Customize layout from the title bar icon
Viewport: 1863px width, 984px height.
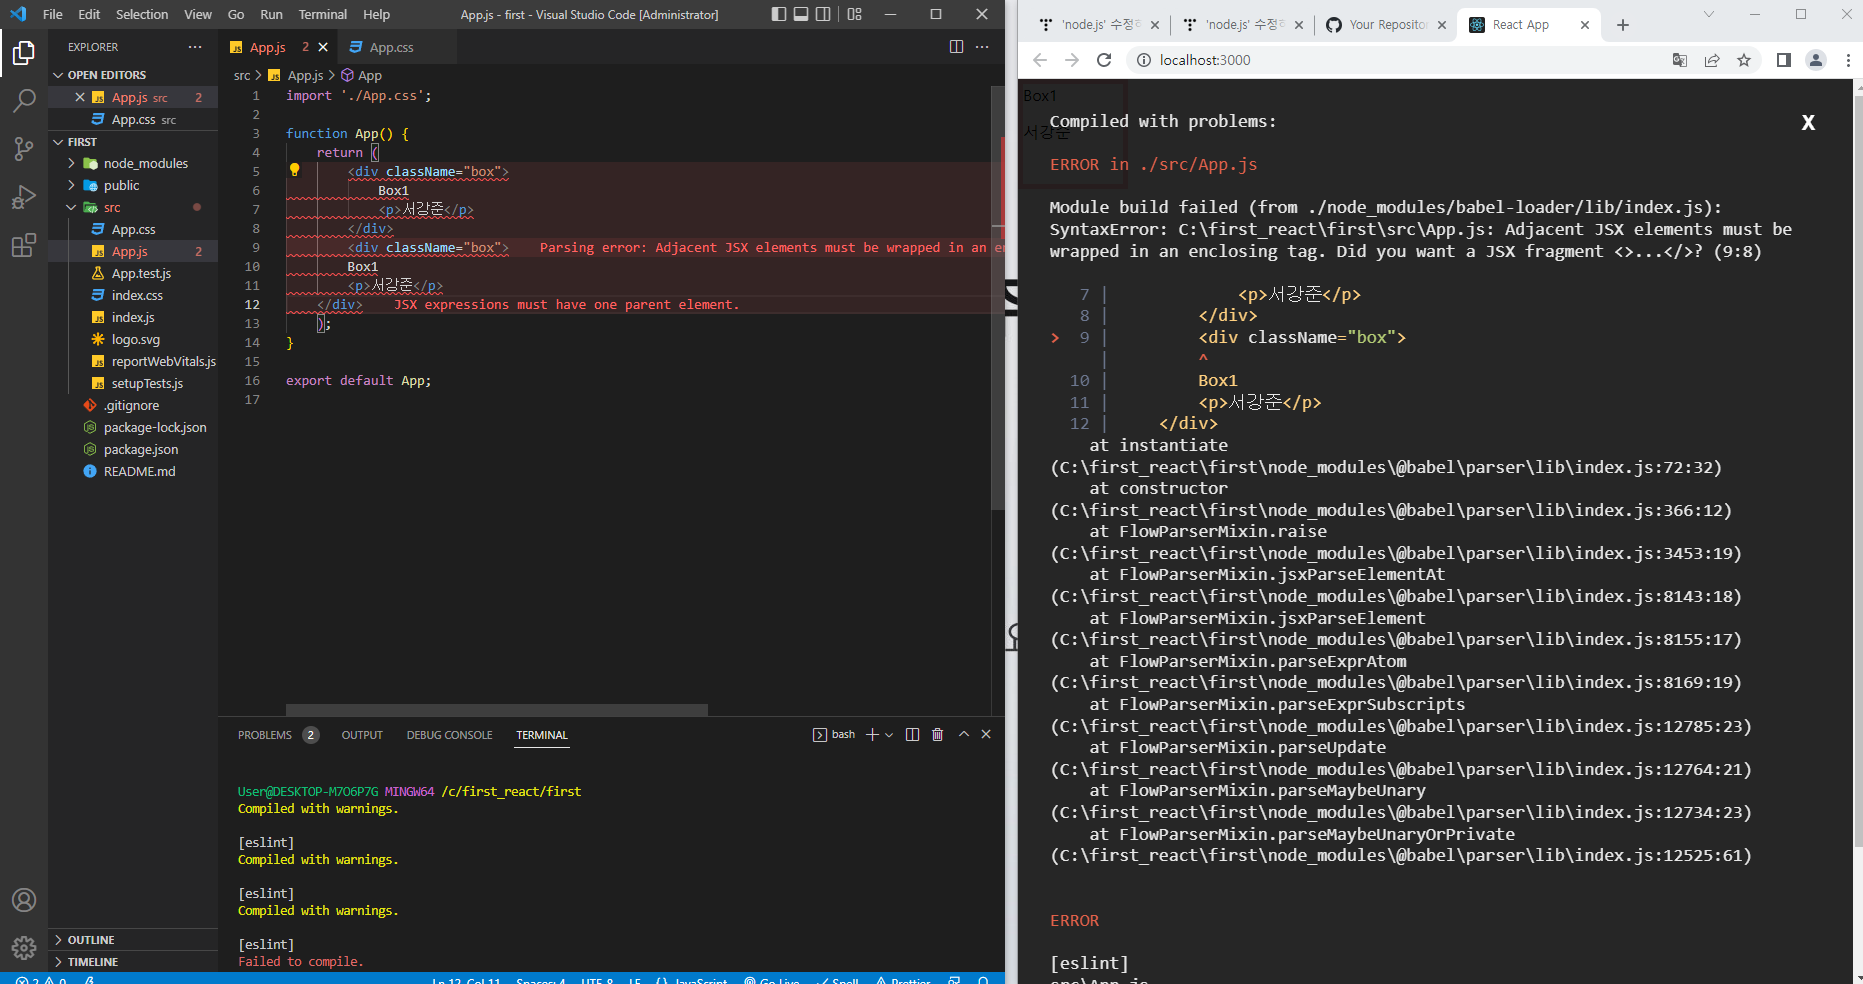pyautogui.click(x=854, y=14)
